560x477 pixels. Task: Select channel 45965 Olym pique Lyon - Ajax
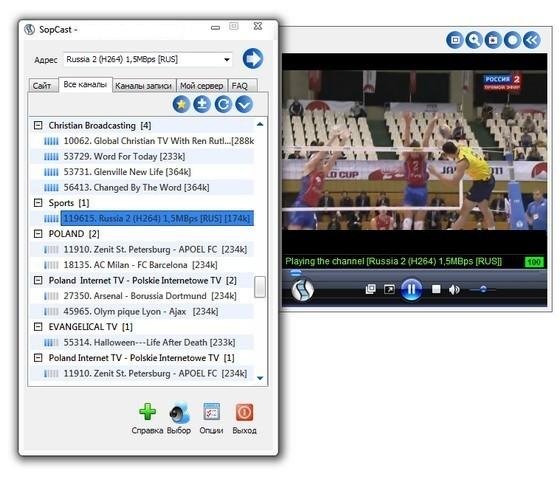tap(141, 311)
